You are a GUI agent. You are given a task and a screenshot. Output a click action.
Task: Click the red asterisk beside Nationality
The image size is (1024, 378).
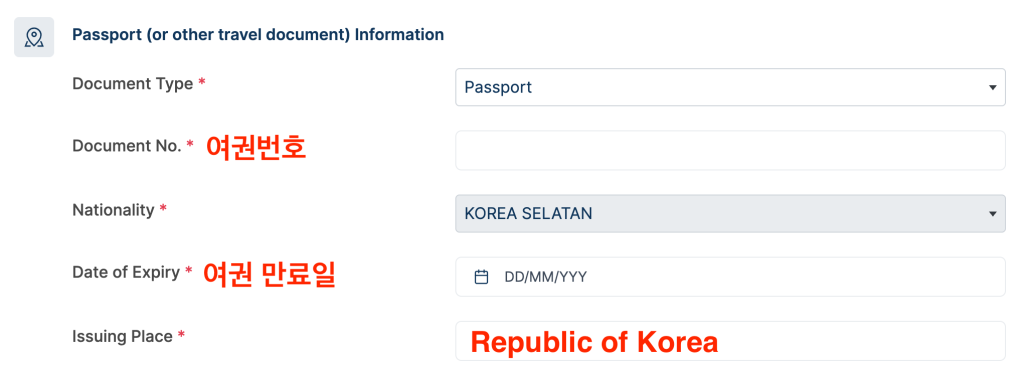coord(163,210)
